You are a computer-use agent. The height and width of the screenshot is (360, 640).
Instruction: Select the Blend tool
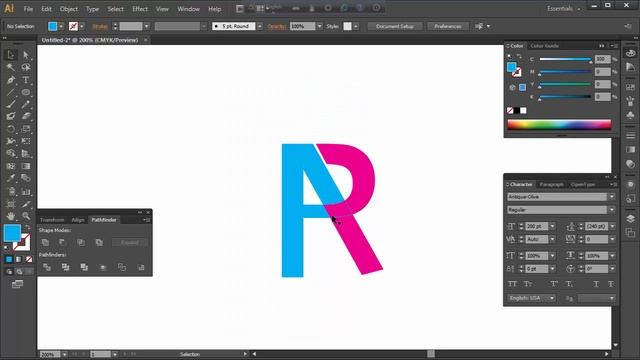point(26,178)
